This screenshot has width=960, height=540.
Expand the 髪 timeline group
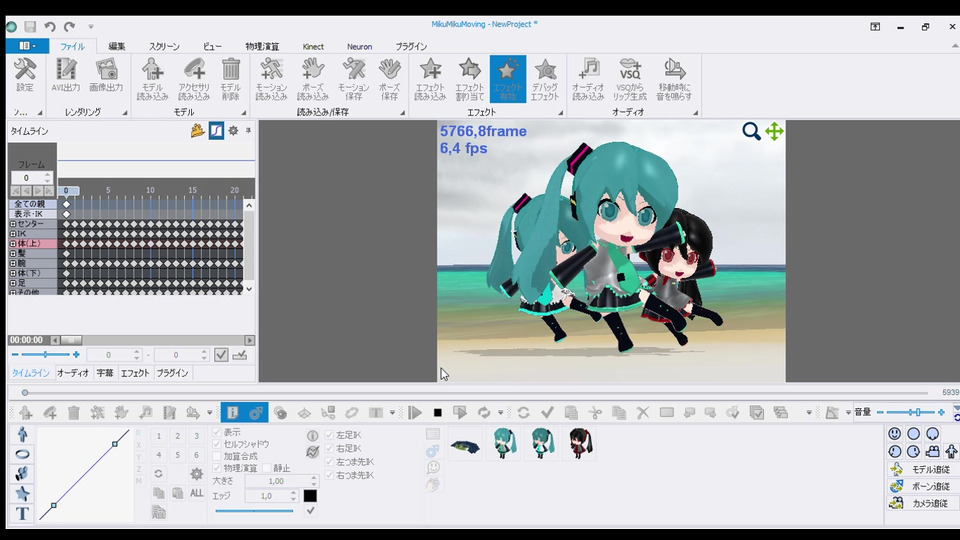pyautogui.click(x=13, y=253)
